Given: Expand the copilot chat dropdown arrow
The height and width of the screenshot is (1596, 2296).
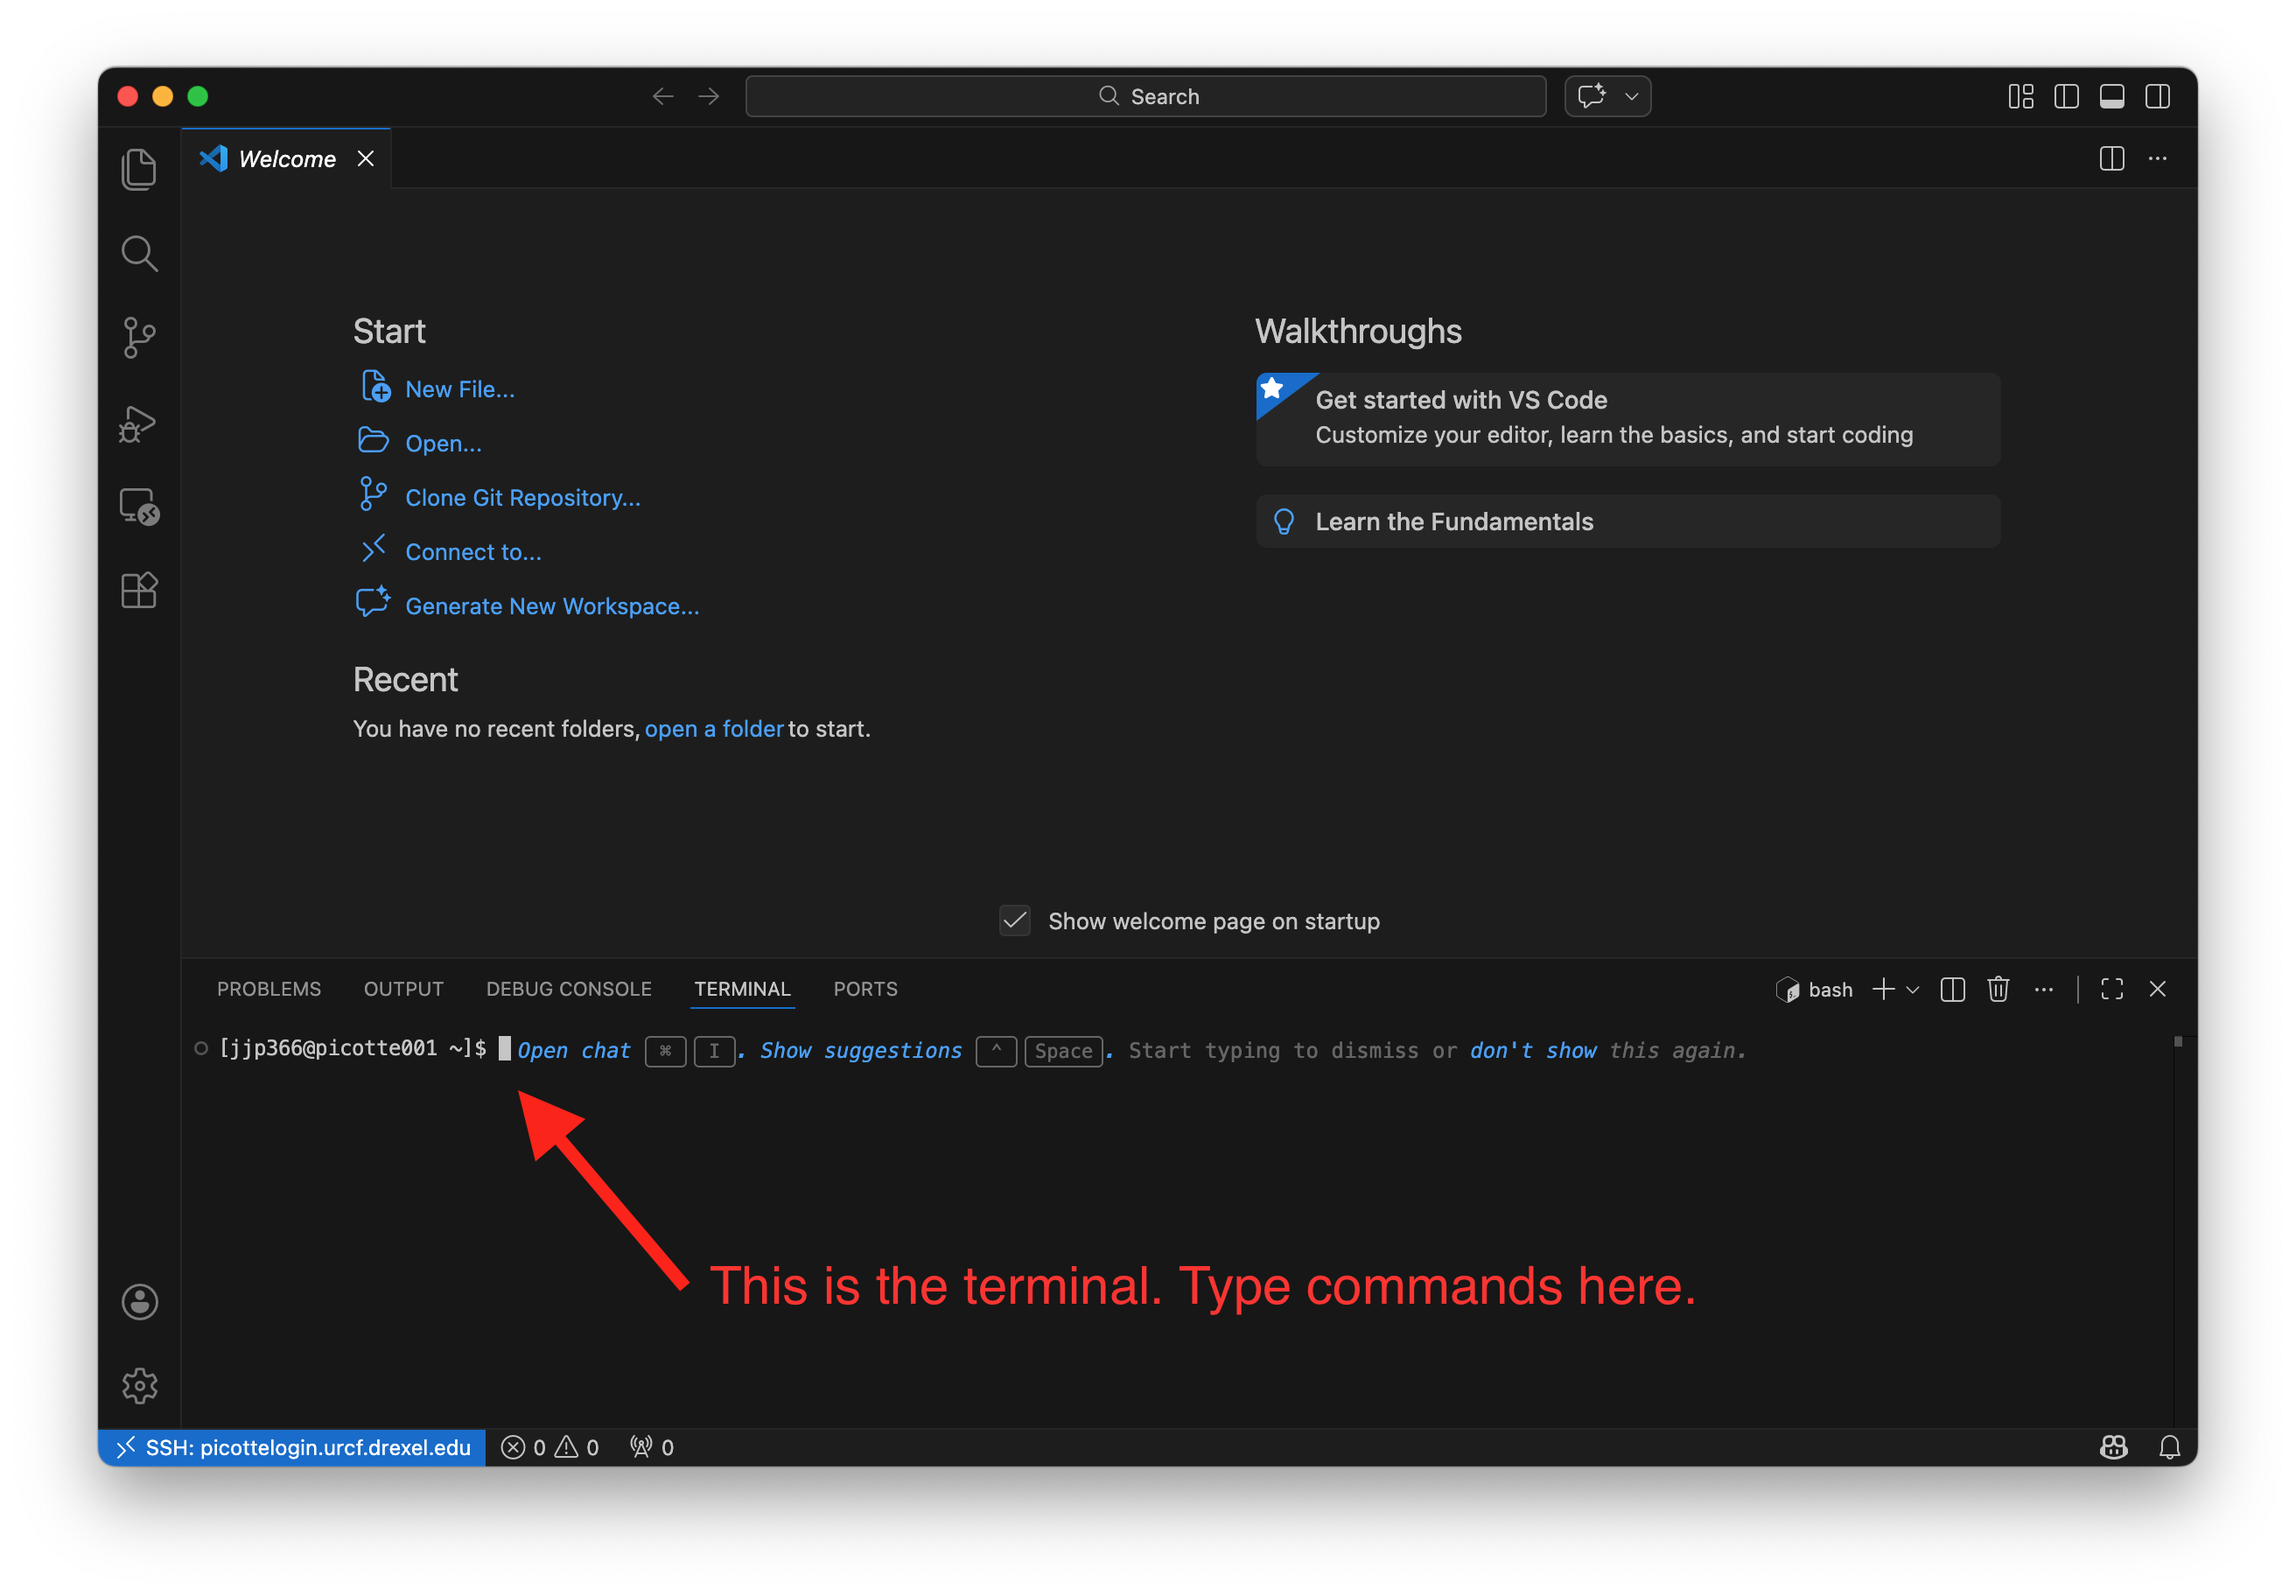Looking at the screenshot, I should (1630, 96).
